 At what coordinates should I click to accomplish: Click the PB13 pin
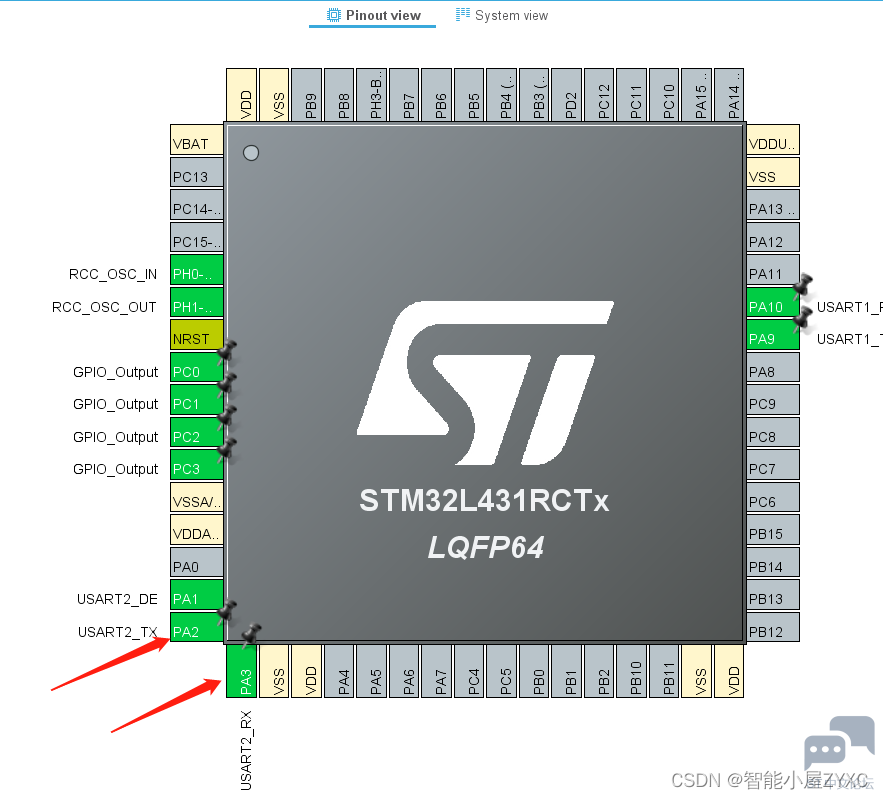pos(773,594)
